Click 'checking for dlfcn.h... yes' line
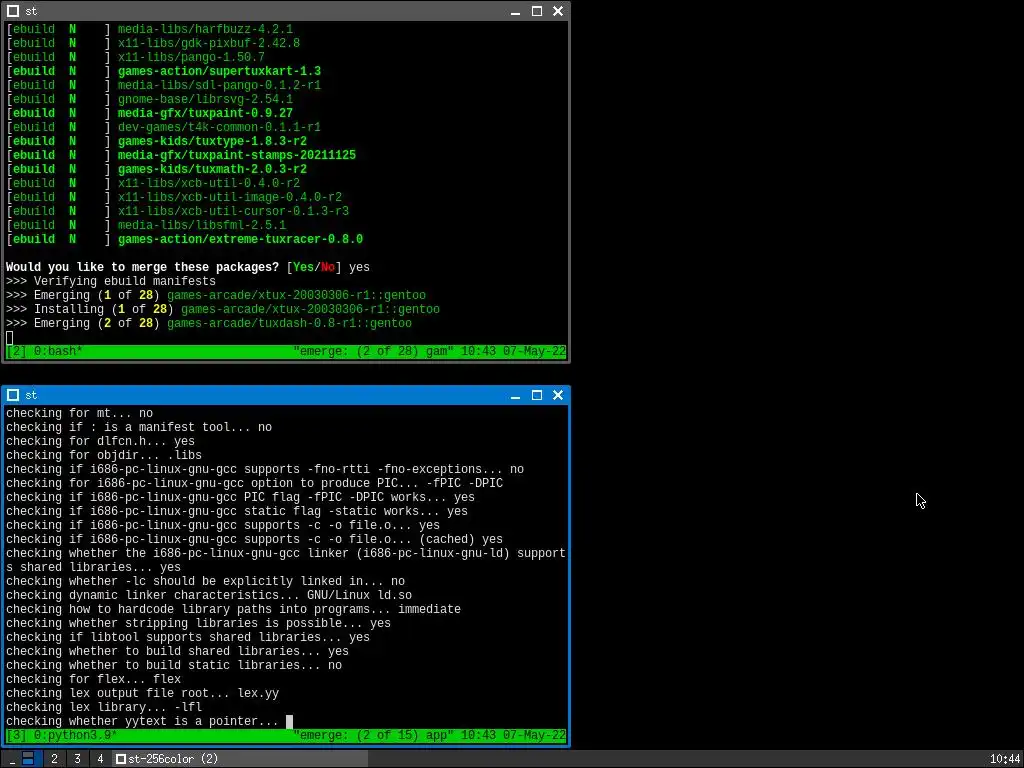This screenshot has width=1024, height=768. click(101, 441)
